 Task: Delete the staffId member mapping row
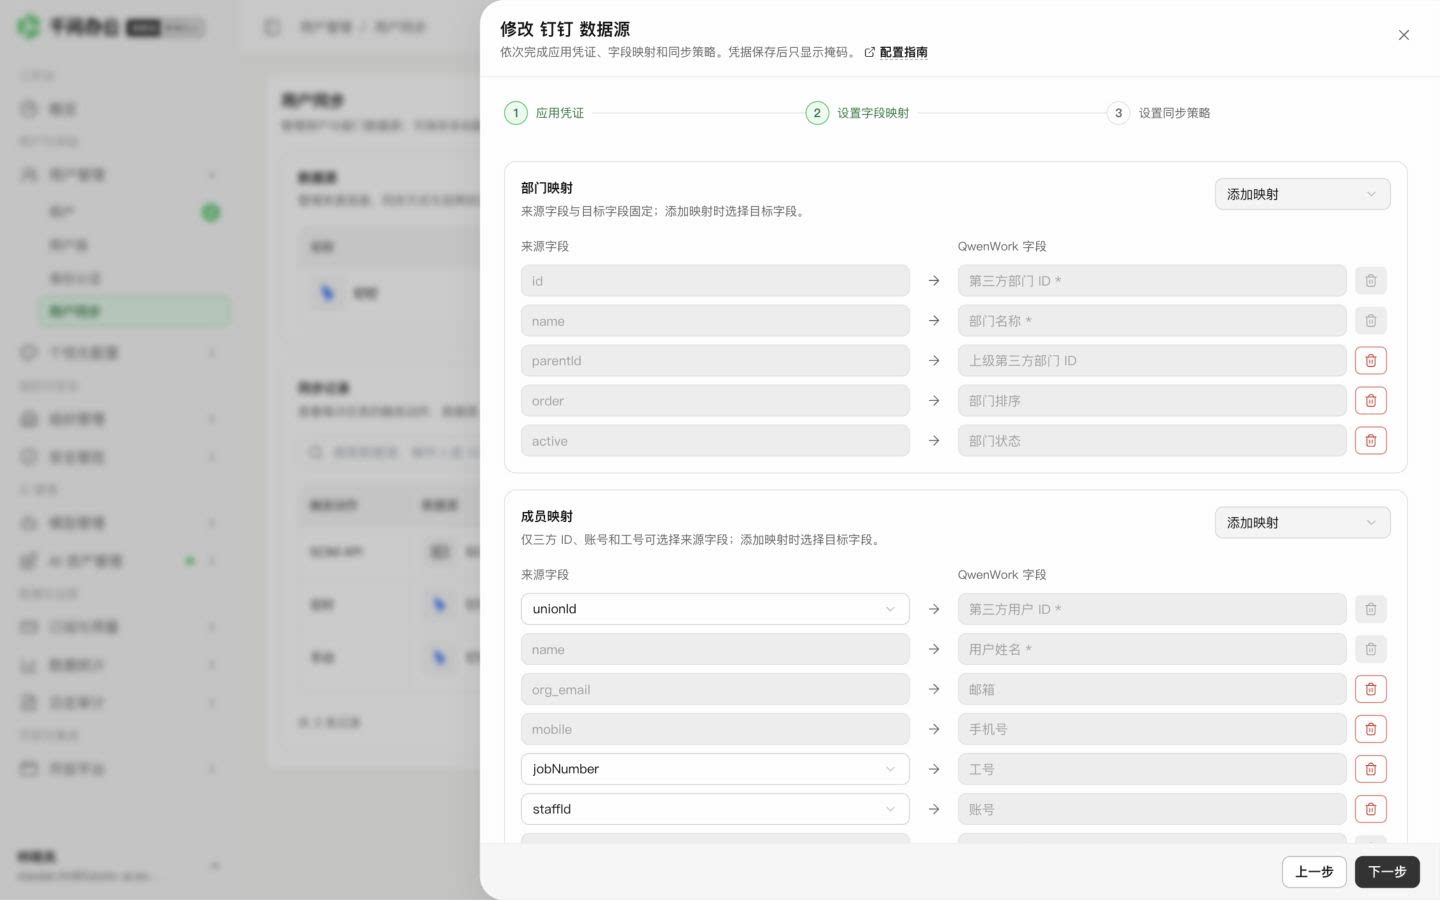(1370, 809)
